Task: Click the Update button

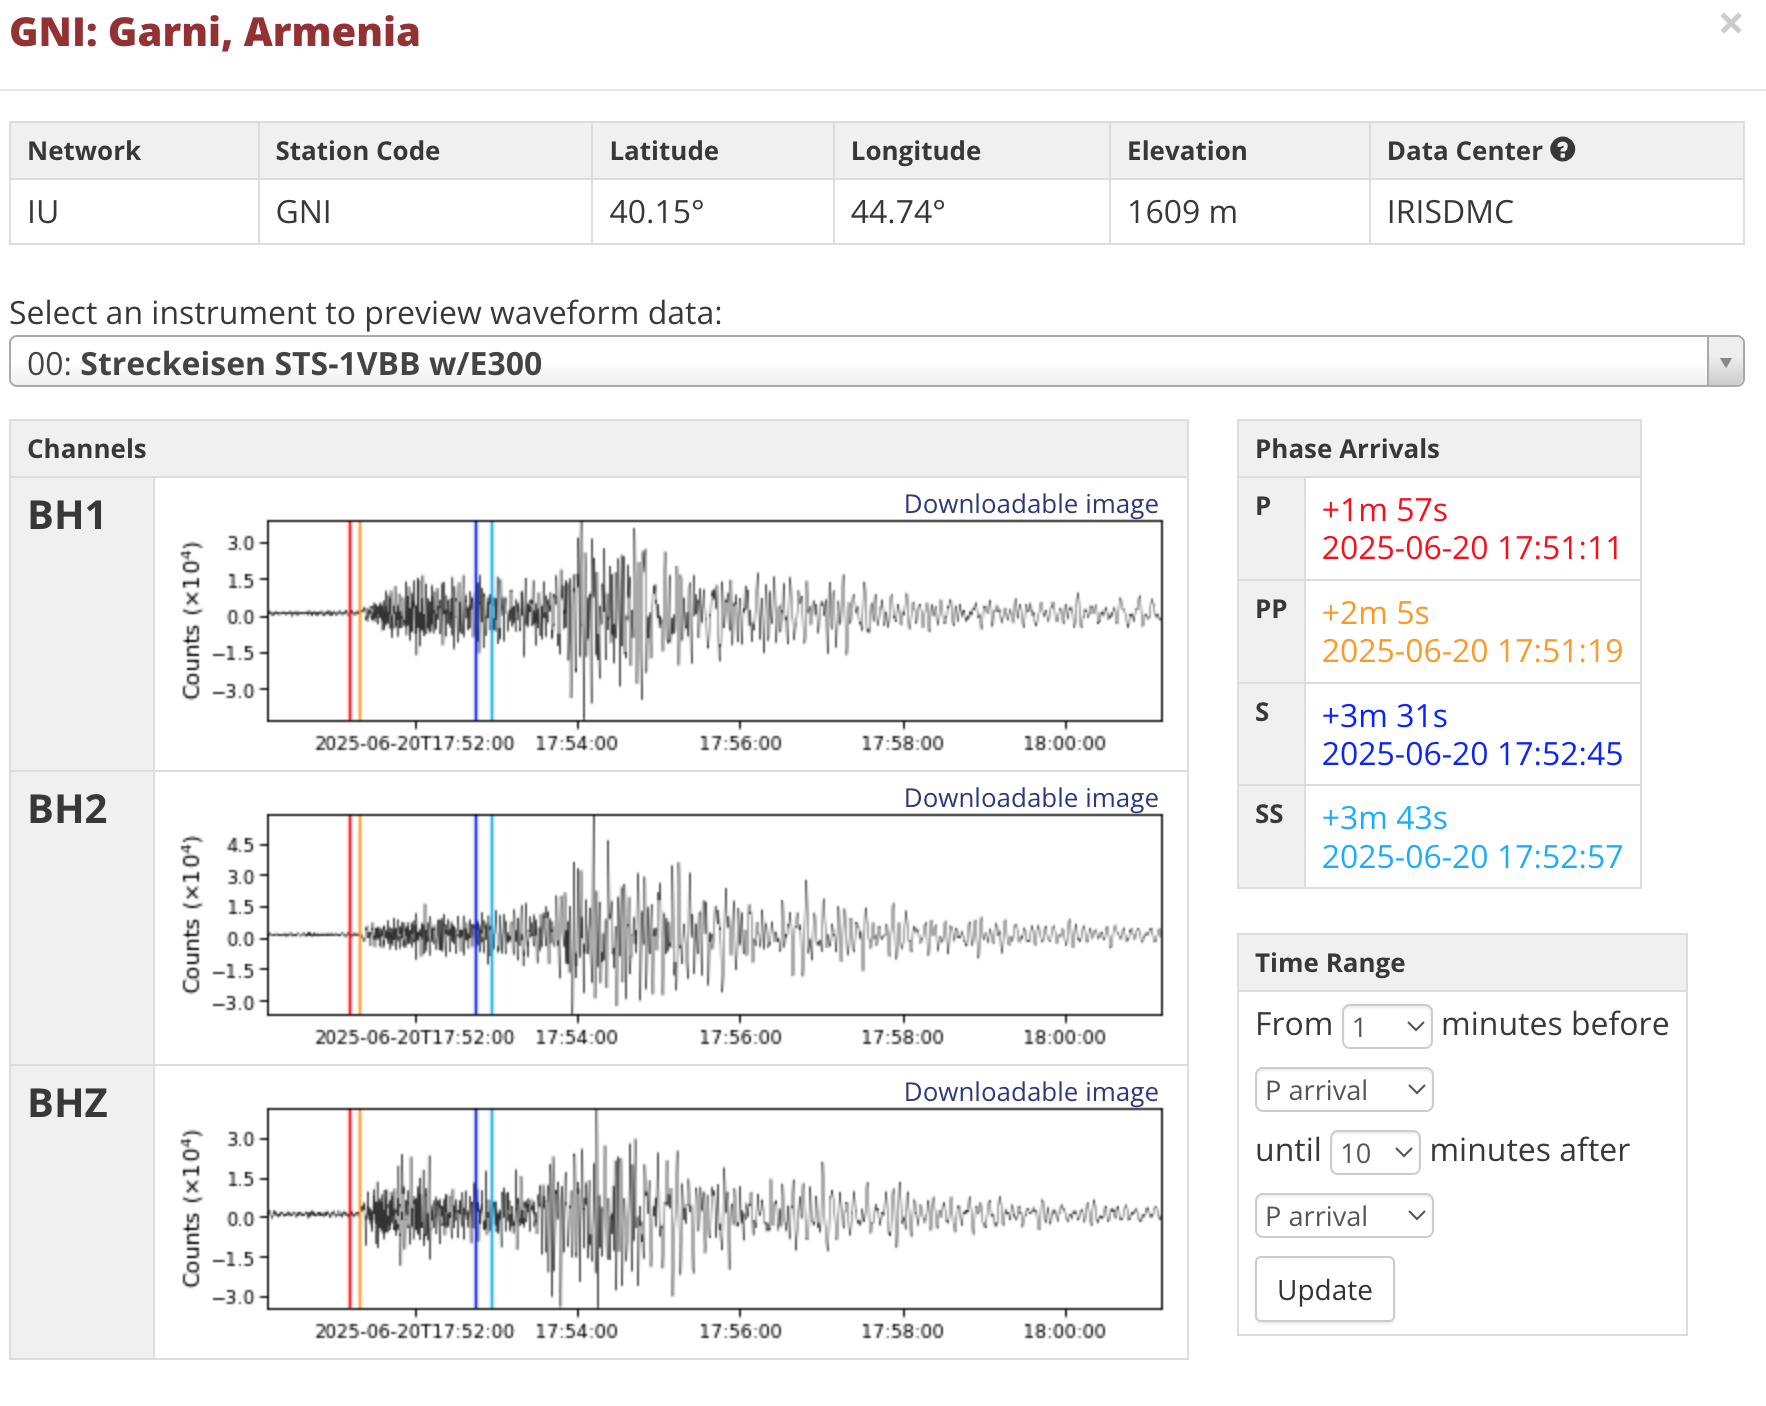Action: tap(1324, 1289)
